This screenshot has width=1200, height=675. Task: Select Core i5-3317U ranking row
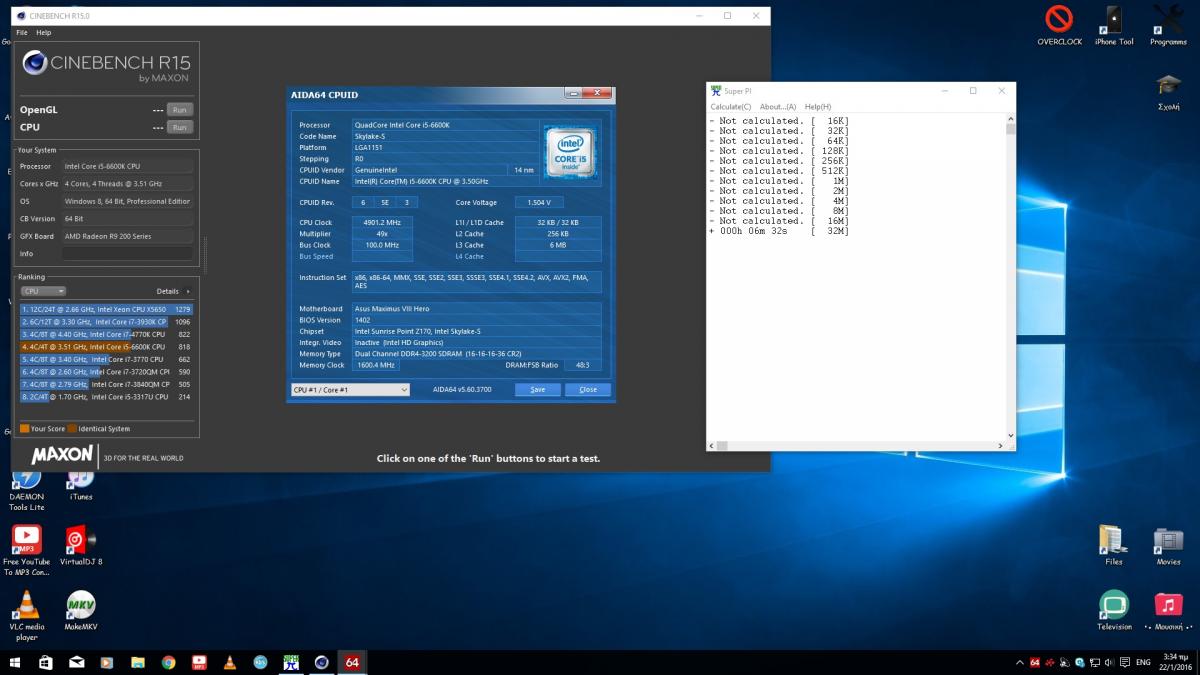click(x=106, y=397)
